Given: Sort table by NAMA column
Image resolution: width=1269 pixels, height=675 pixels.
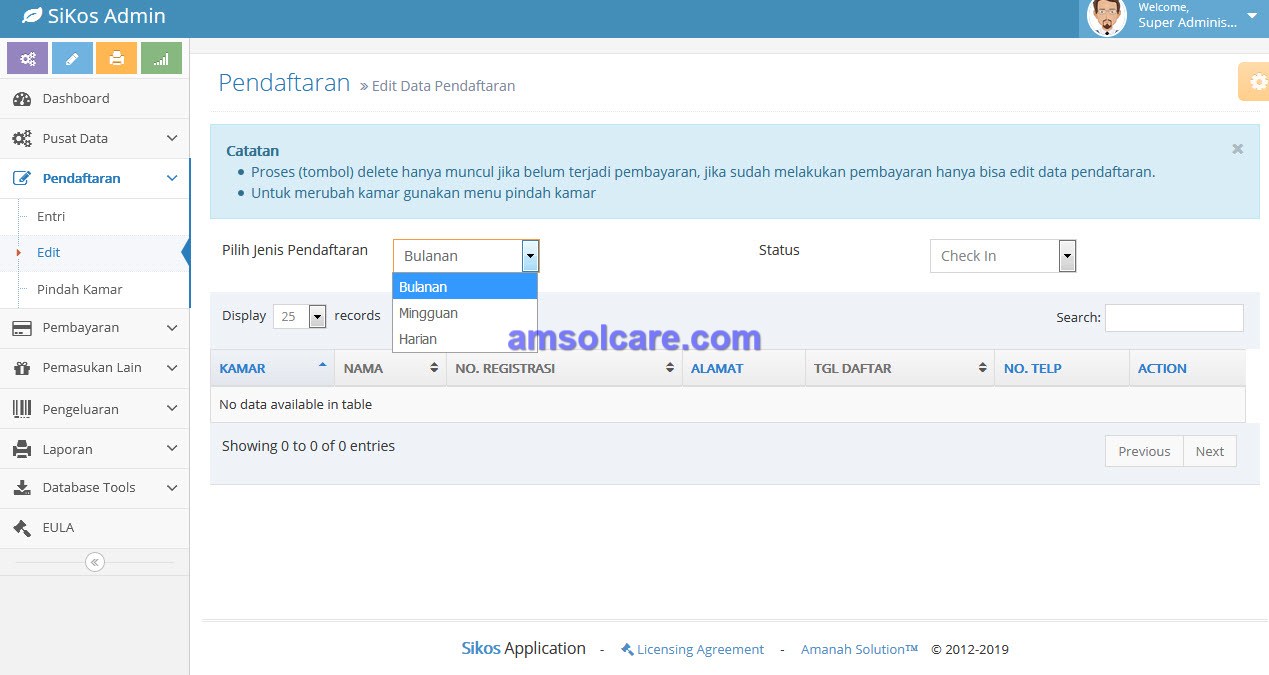Looking at the screenshot, I should 390,368.
